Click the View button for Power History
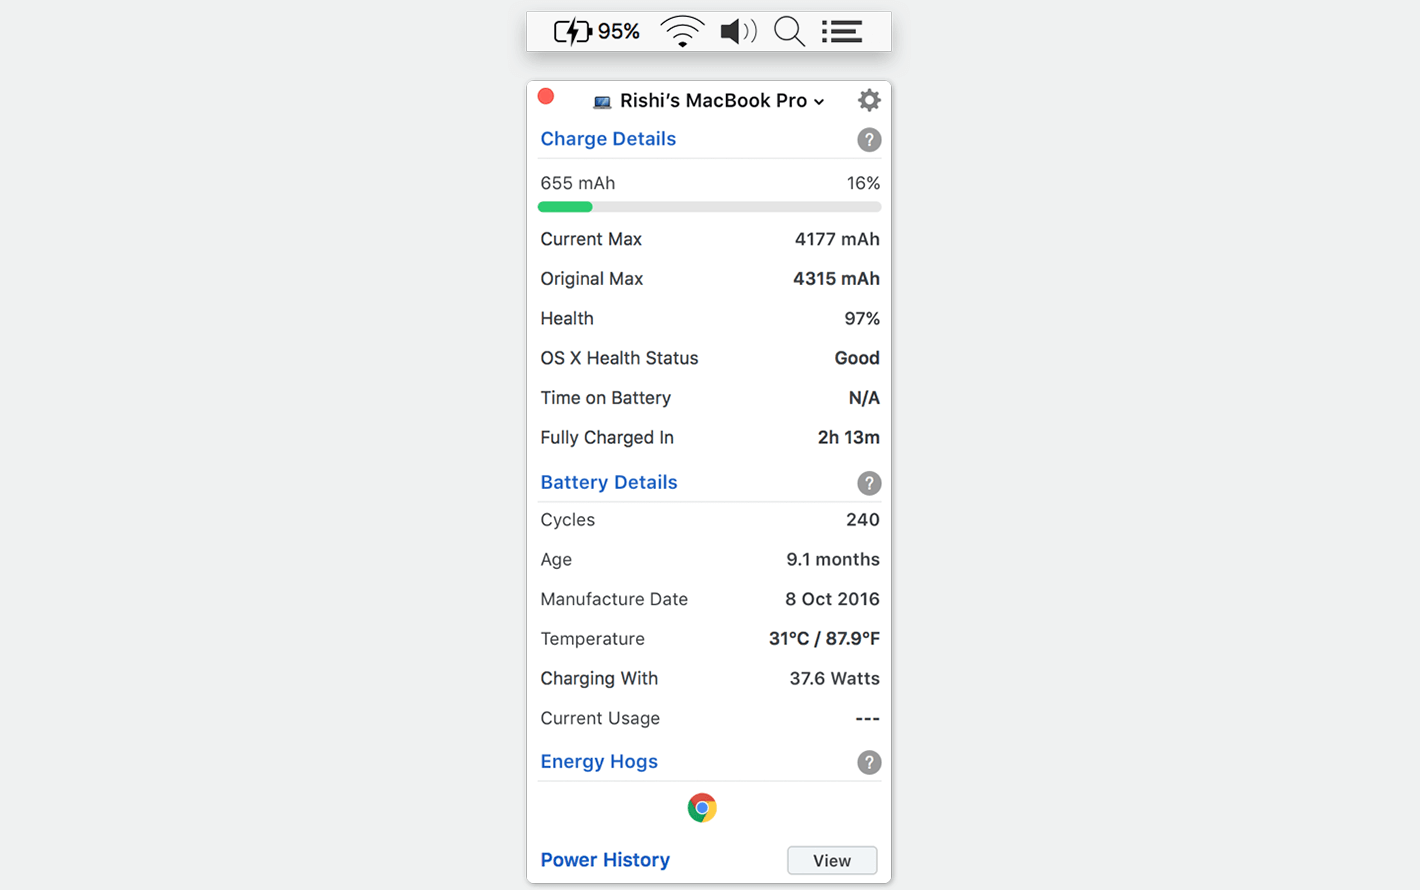This screenshot has height=890, width=1420. click(832, 860)
